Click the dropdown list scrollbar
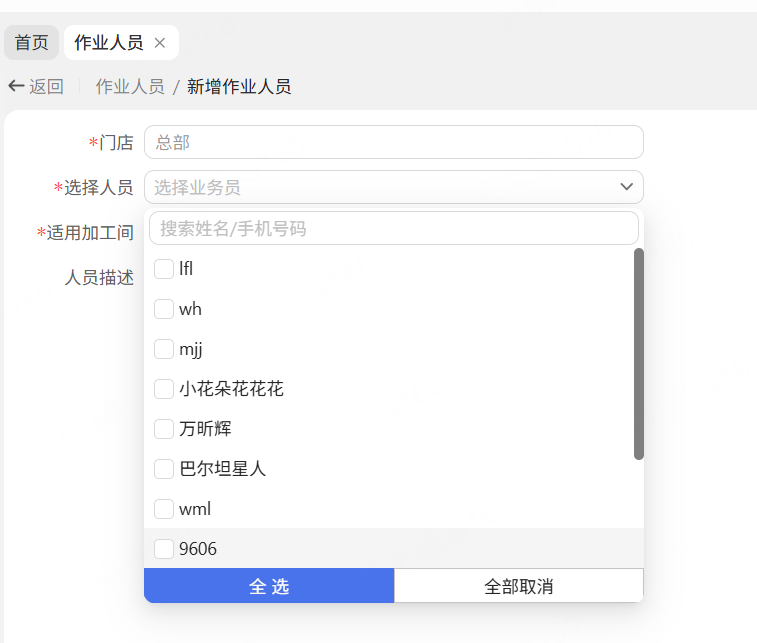The height and width of the screenshot is (643, 757). 639,354
